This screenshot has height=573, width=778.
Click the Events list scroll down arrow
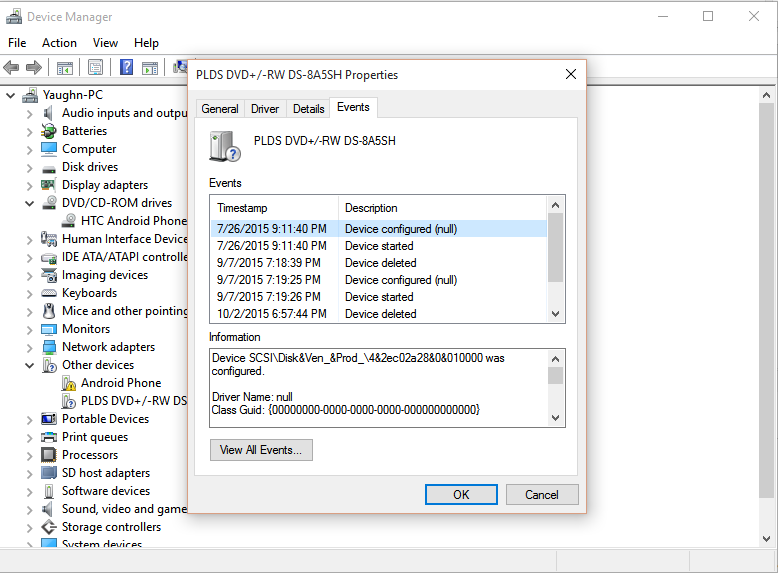(x=555, y=314)
